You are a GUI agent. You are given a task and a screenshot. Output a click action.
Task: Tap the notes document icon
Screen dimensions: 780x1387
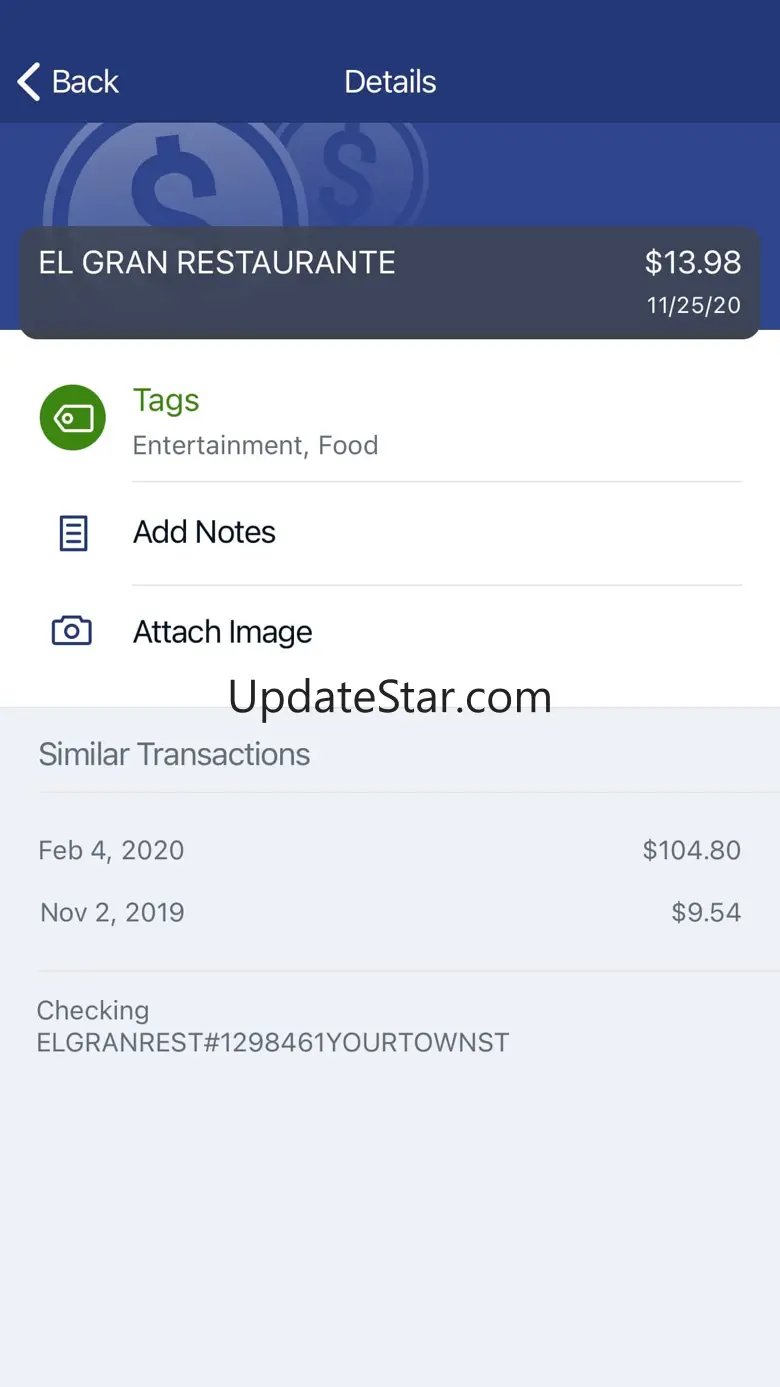click(x=73, y=533)
